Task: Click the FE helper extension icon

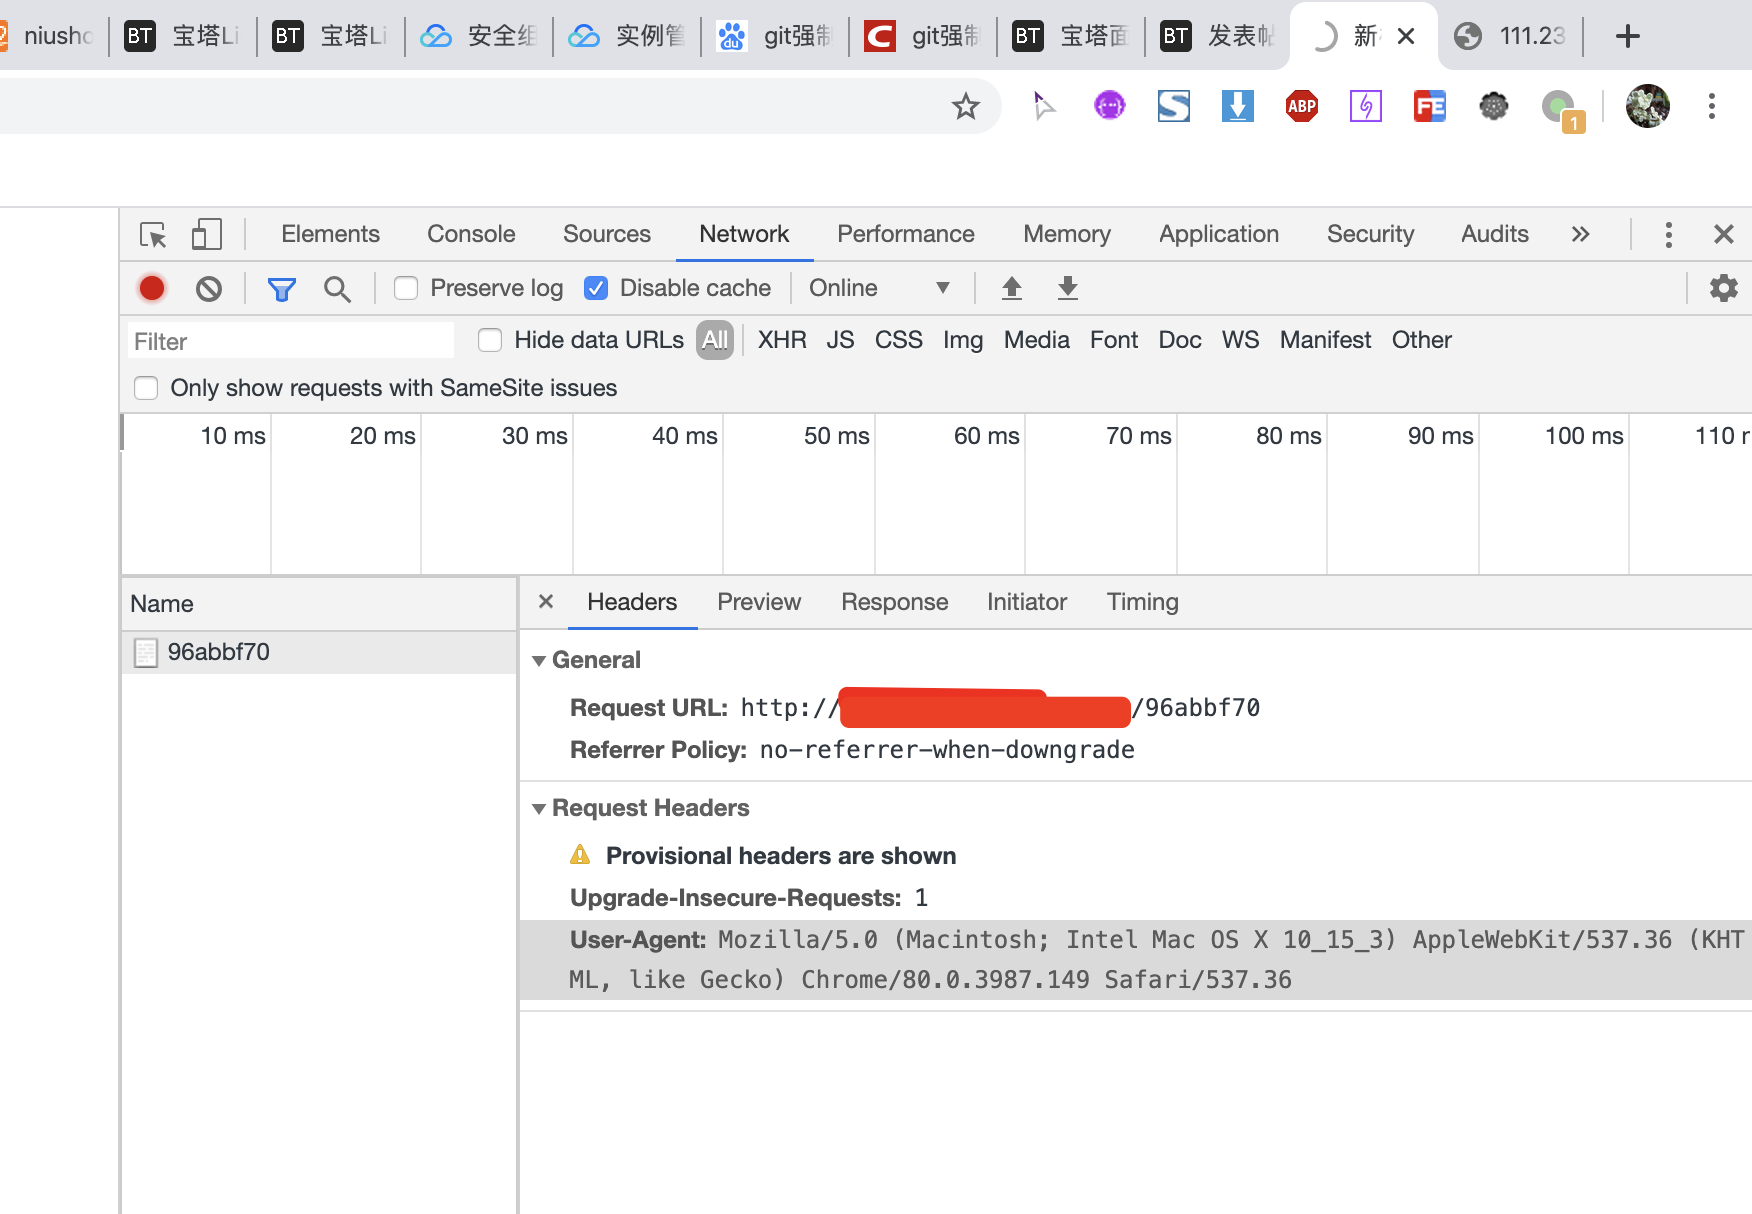Action: [1429, 106]
